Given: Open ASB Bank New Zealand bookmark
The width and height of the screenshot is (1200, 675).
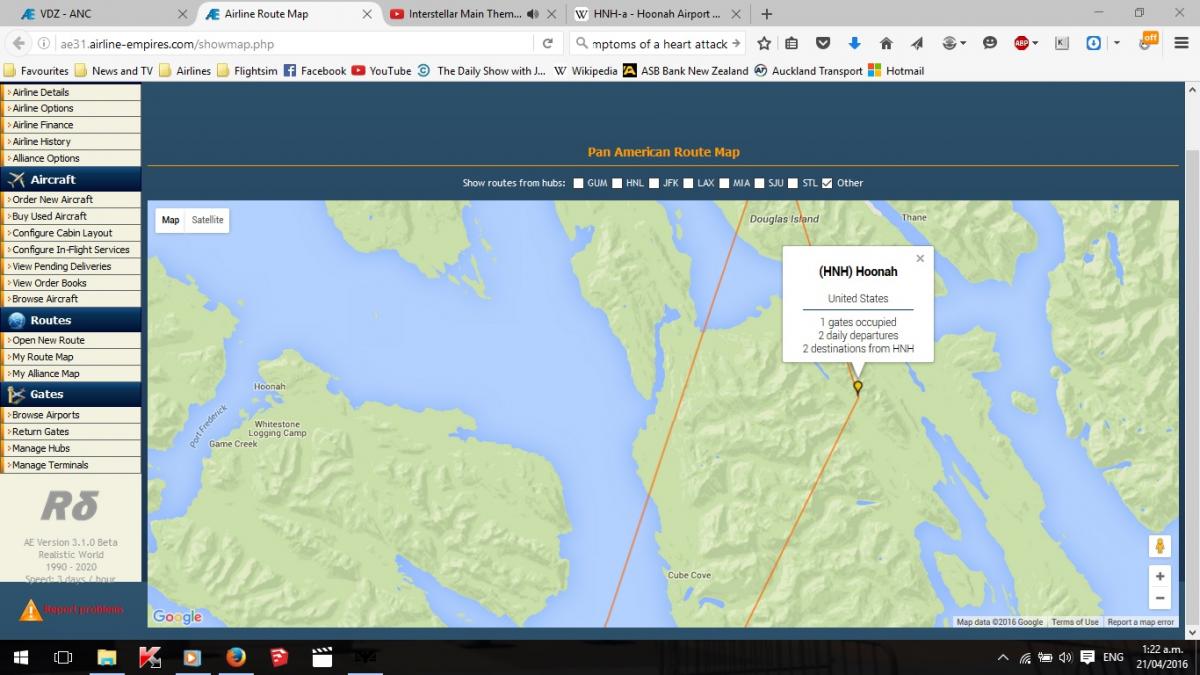Looking at the screenshot, I should (x=686, y=71).
